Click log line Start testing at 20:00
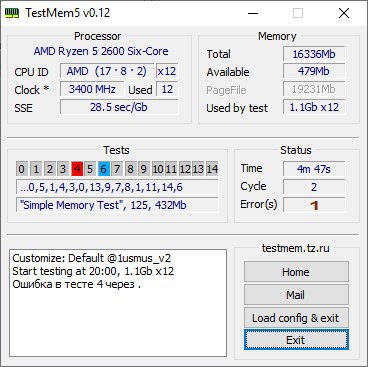The height and width of the screenshot is (367, 368). (x=93, y=271)
